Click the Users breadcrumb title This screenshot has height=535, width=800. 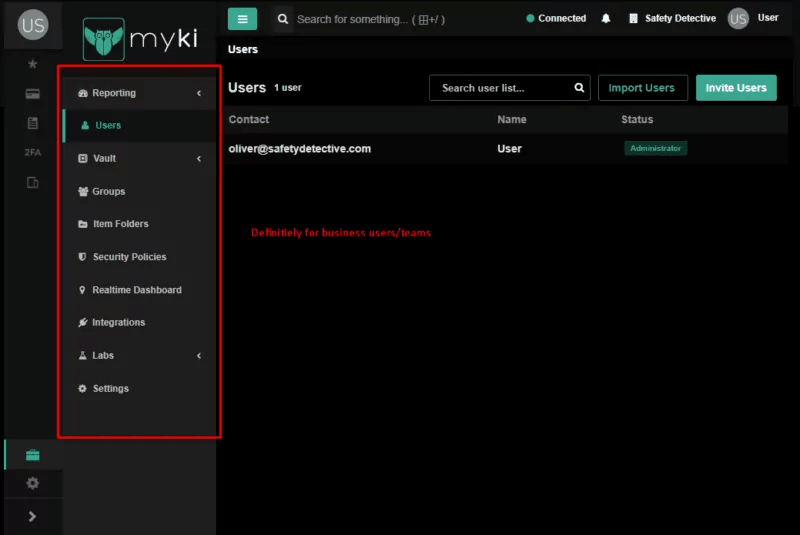click(243, 49)
